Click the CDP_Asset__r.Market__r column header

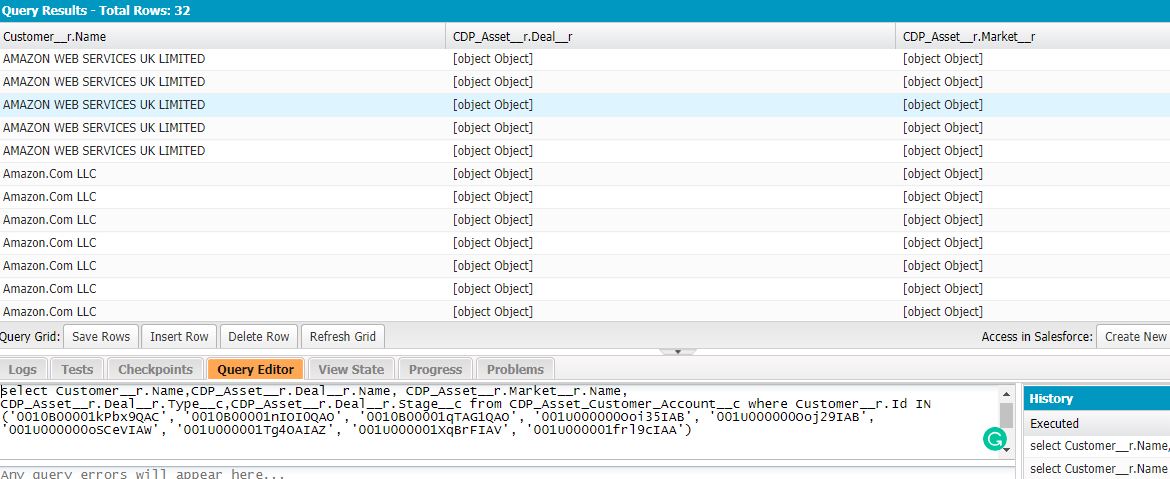(x=1033, y=37)
